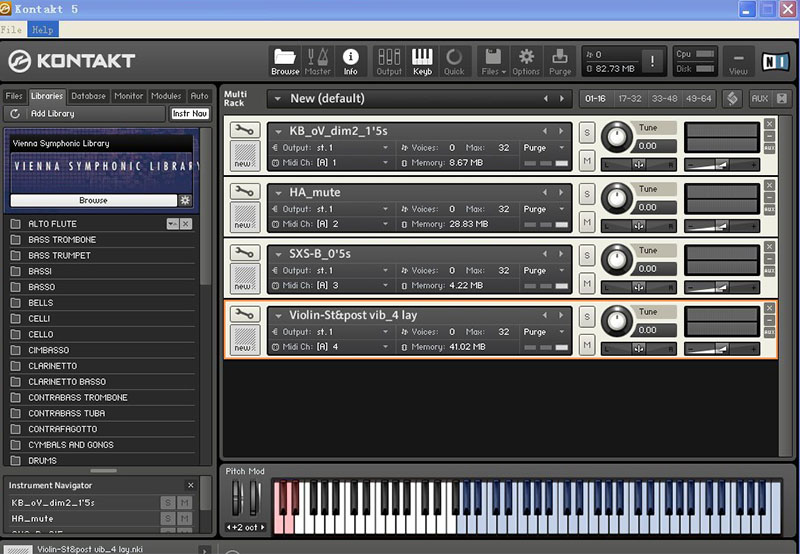Toggle the Instr Nav pane

tap(189, 114)
